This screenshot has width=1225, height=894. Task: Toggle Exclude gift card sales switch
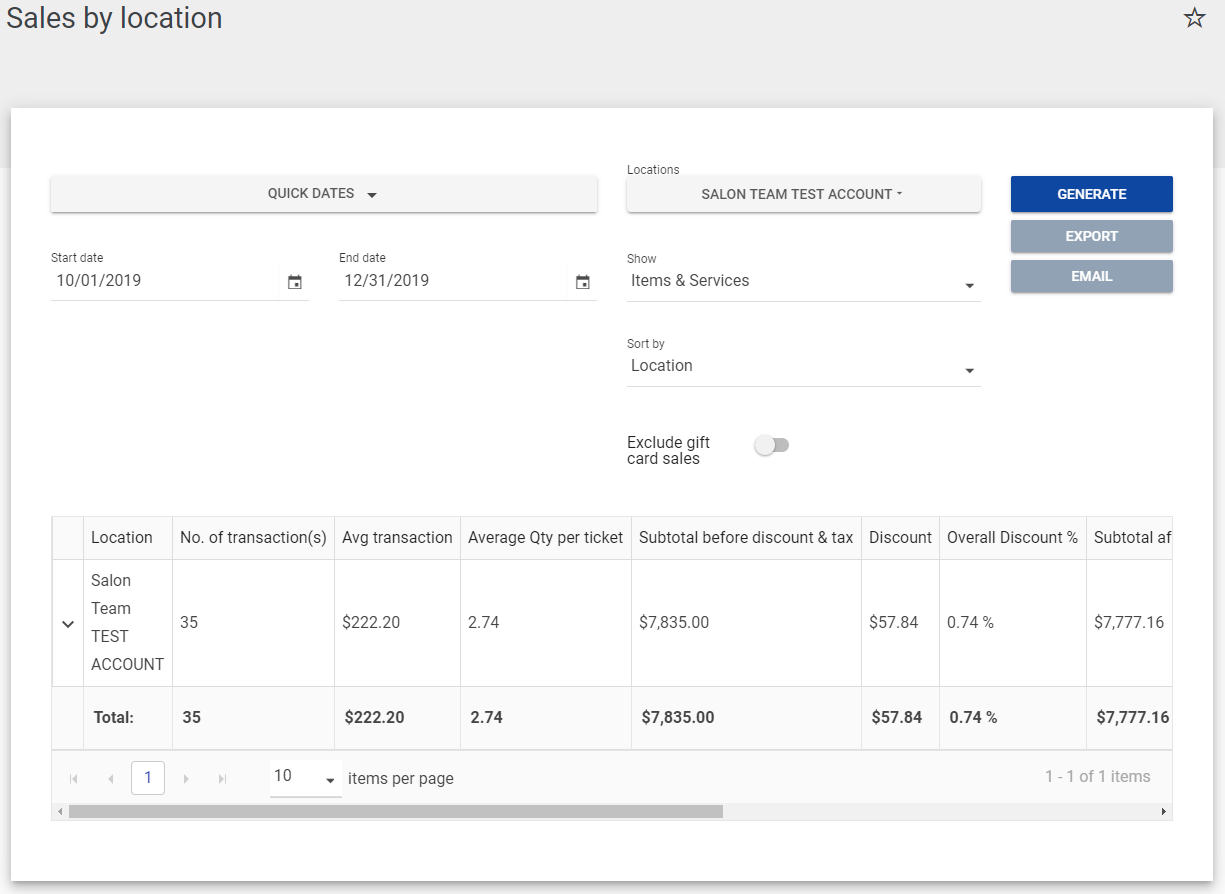coord(771,445)
